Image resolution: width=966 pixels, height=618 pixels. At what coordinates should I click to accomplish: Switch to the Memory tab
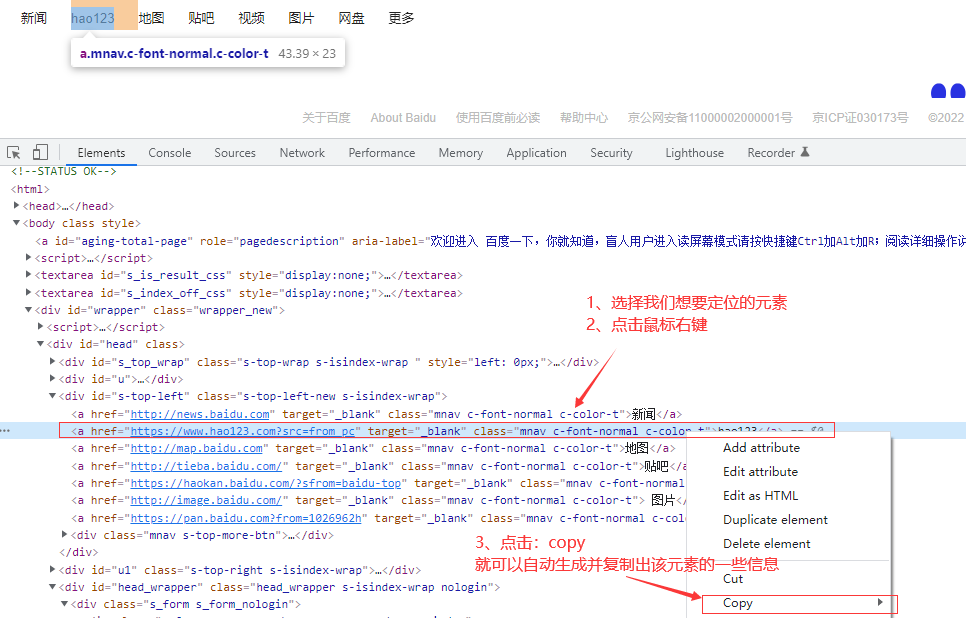click(460, 153)
